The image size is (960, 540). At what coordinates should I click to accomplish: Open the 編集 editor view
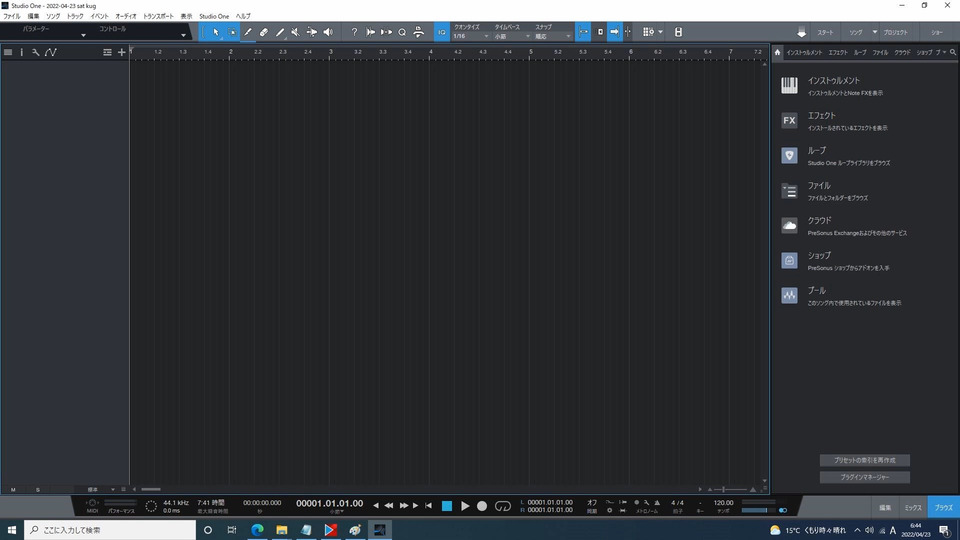tap(885, 508)
